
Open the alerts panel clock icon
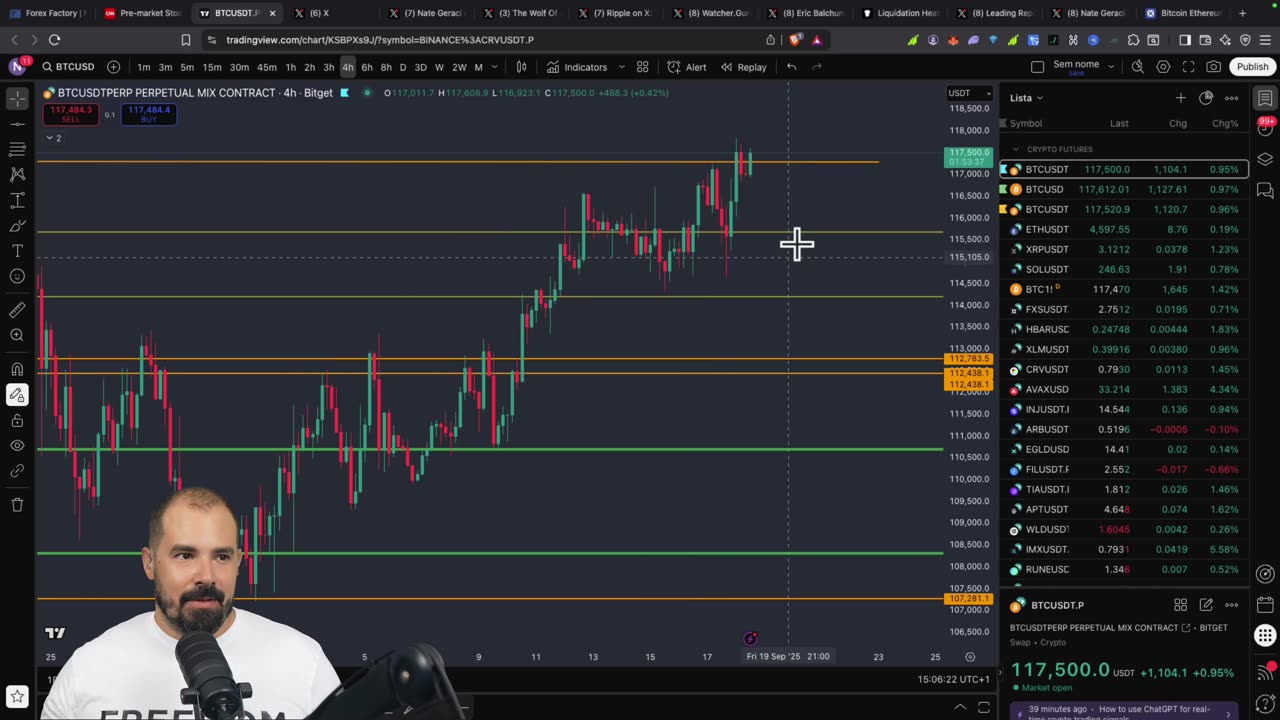tap(1265, 129)
